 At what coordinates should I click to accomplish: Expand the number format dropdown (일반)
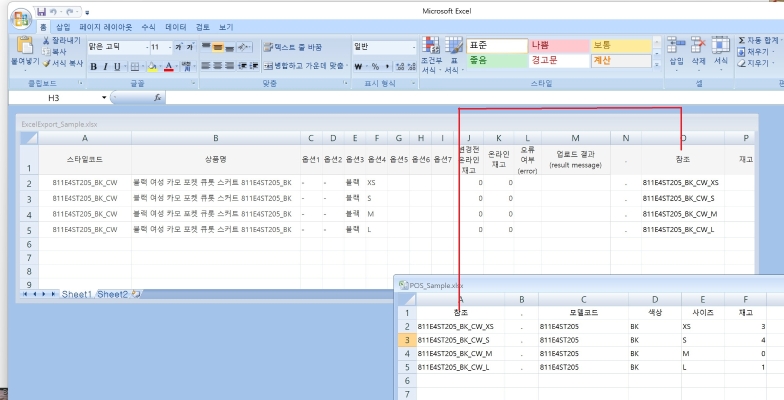[412, 47]
